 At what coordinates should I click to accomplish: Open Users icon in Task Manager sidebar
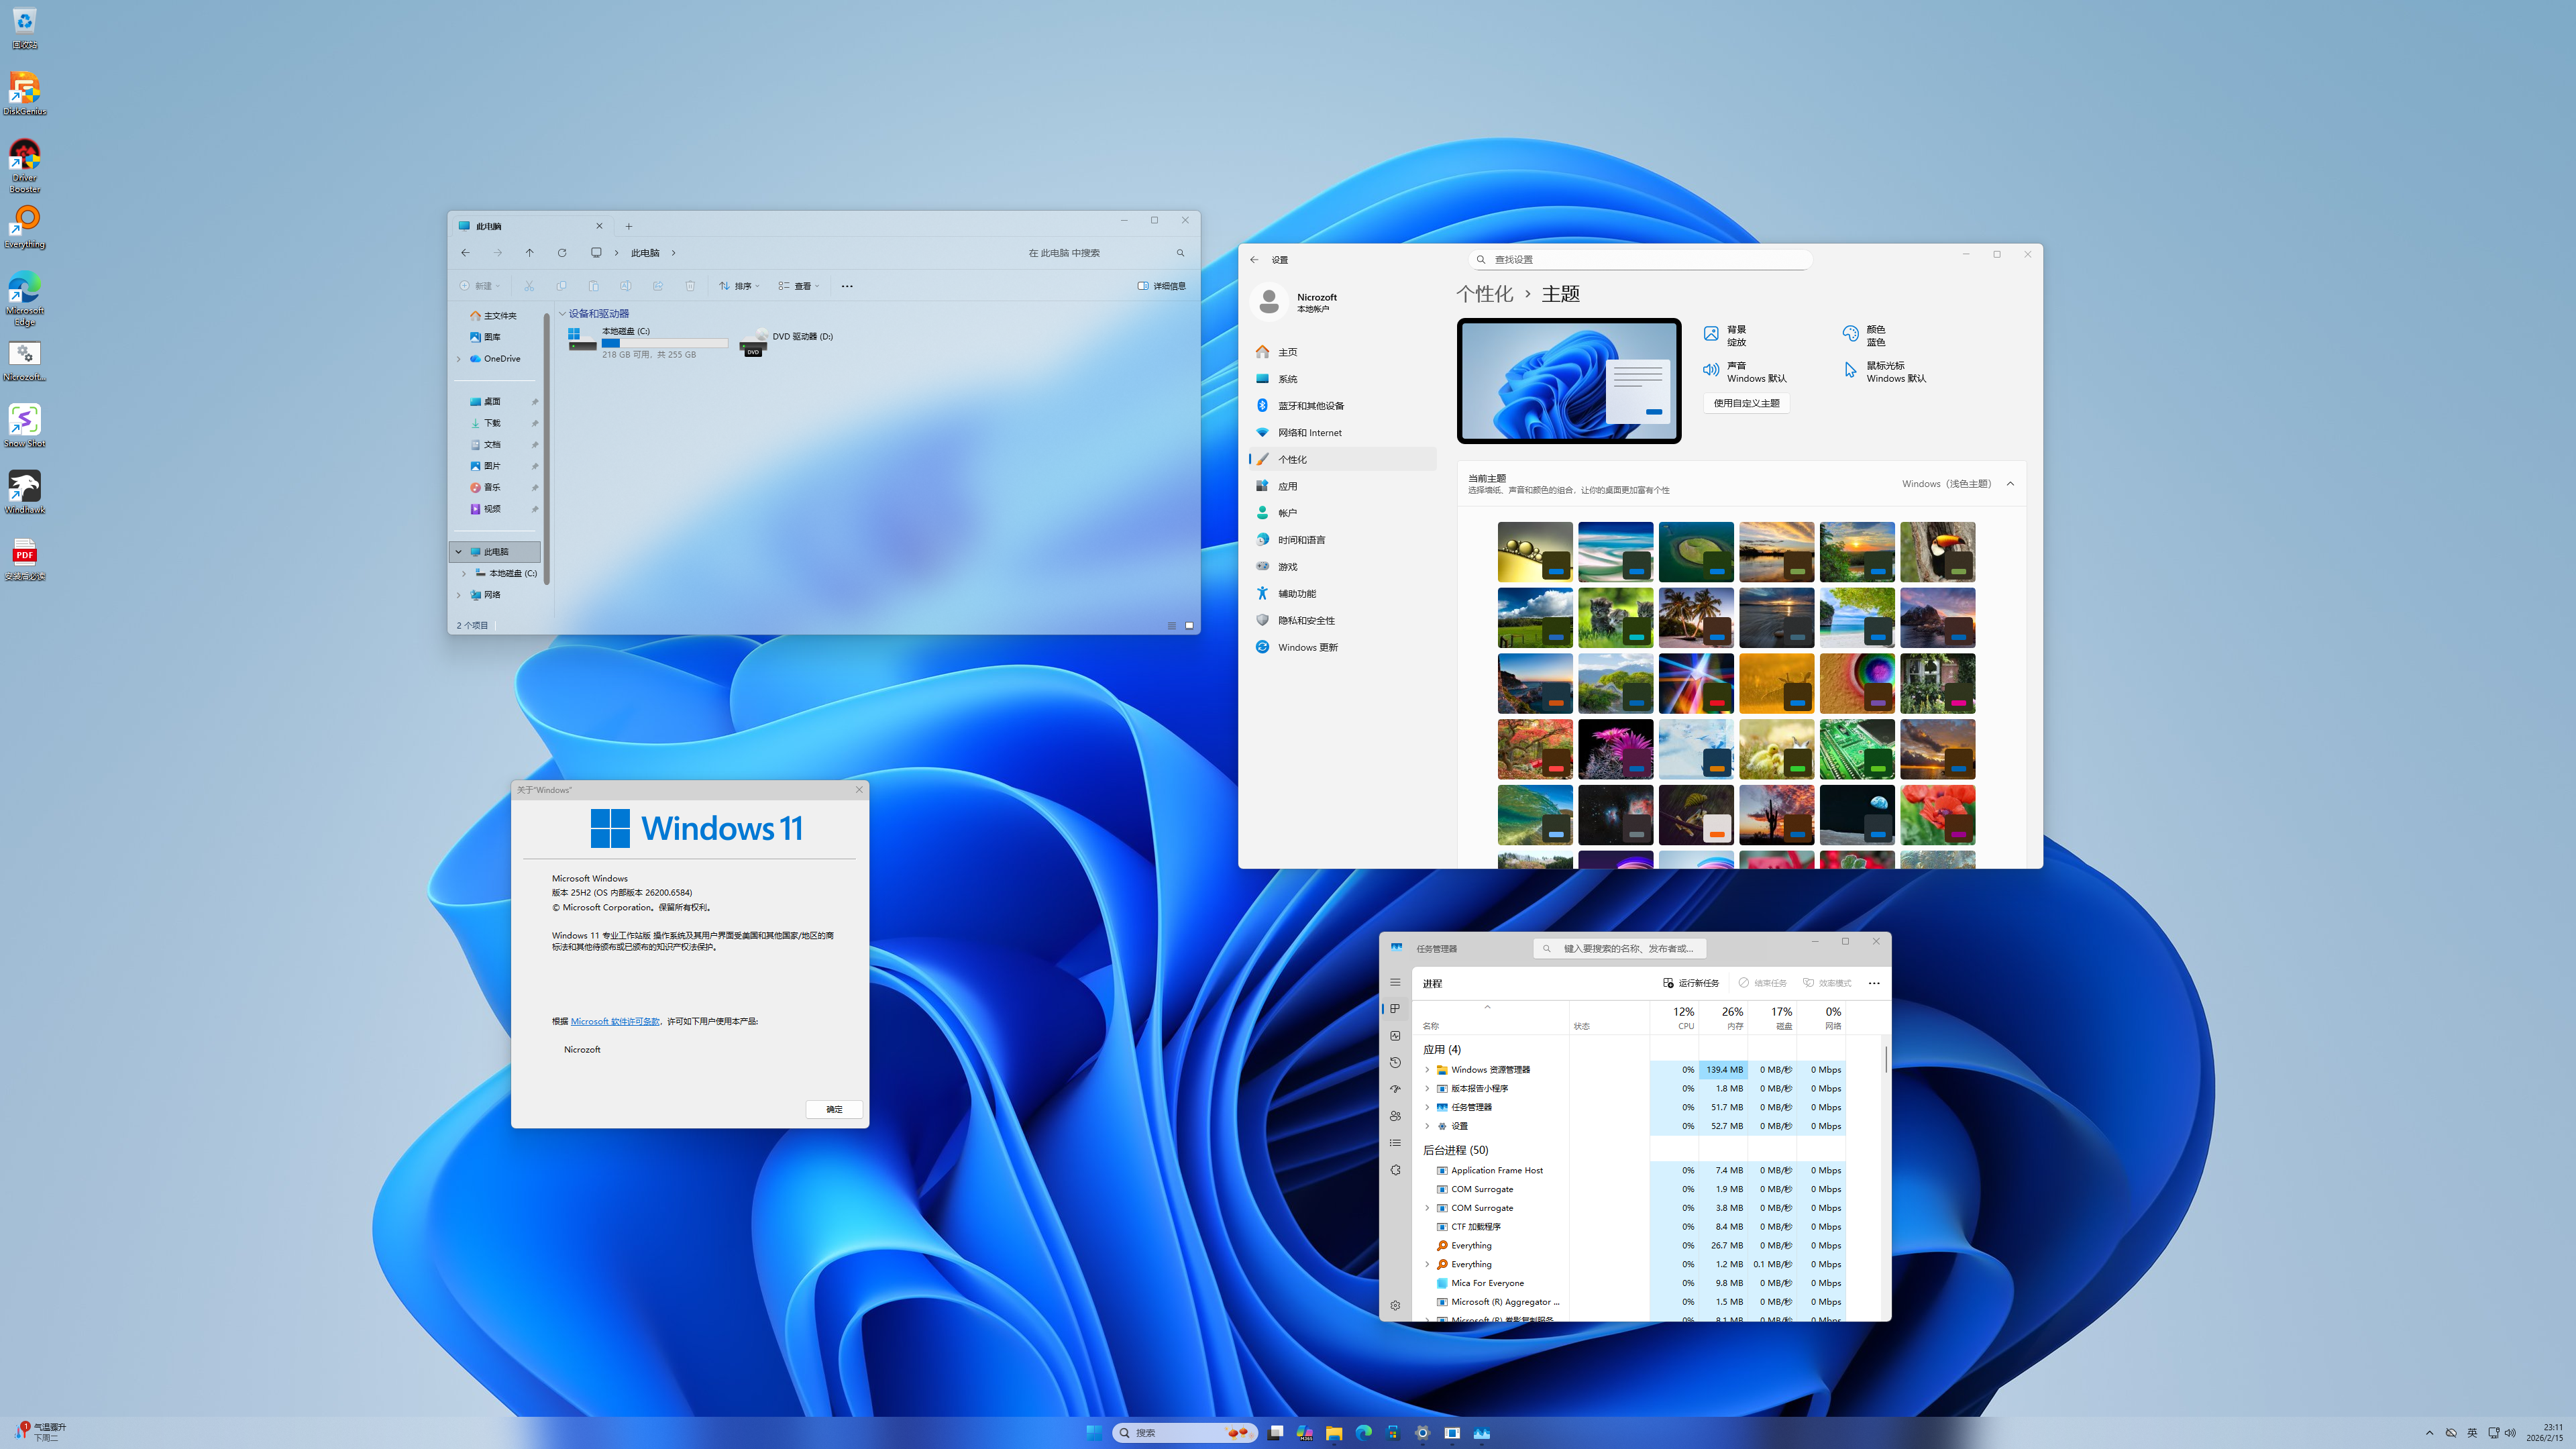[1395, 1116]
